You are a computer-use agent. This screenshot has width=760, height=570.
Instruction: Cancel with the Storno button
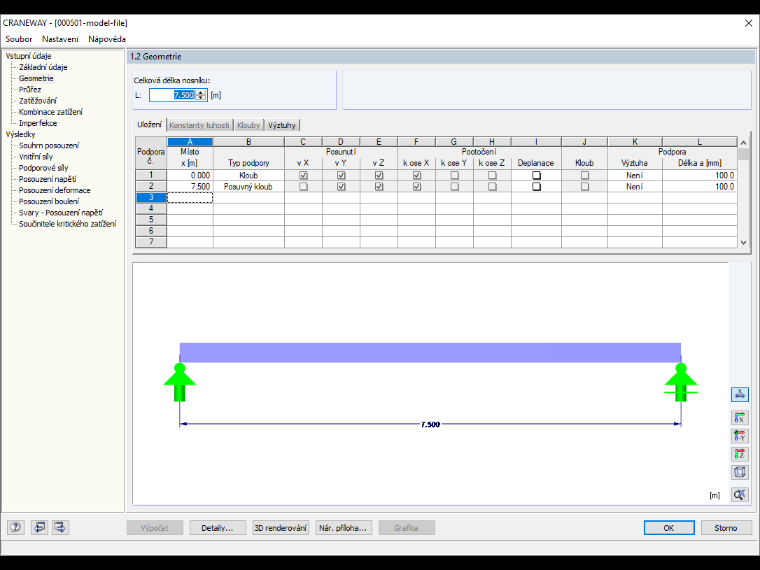click(x=726, y=528)
